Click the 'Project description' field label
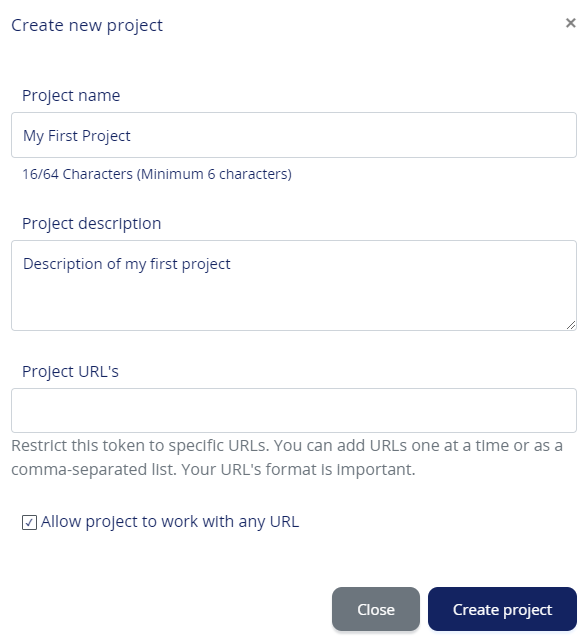588x641 pixels. (x=92, y=224)
